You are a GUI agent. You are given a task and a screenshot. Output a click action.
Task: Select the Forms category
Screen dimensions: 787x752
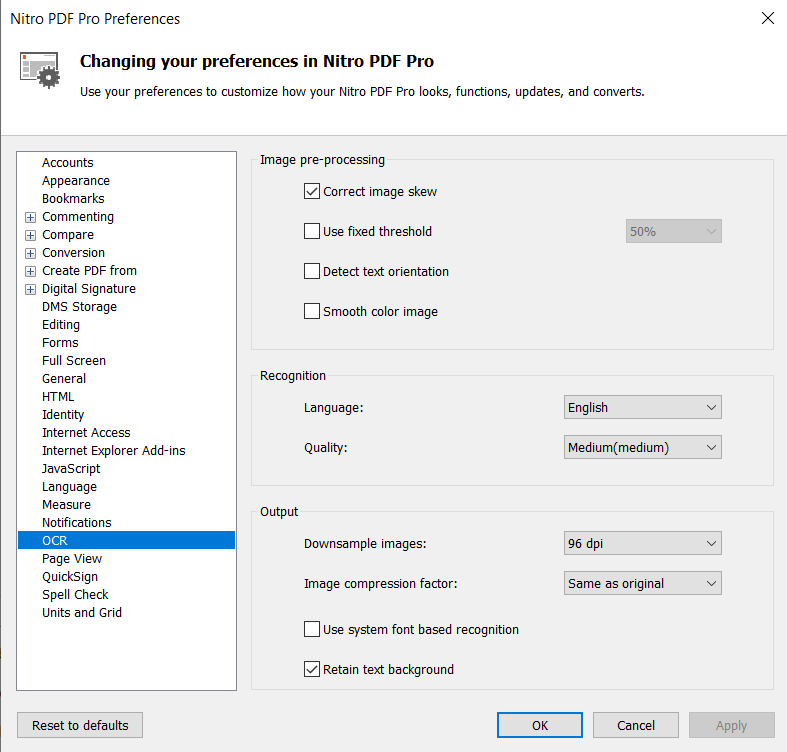pyautogui.click(x=60, y=343)
